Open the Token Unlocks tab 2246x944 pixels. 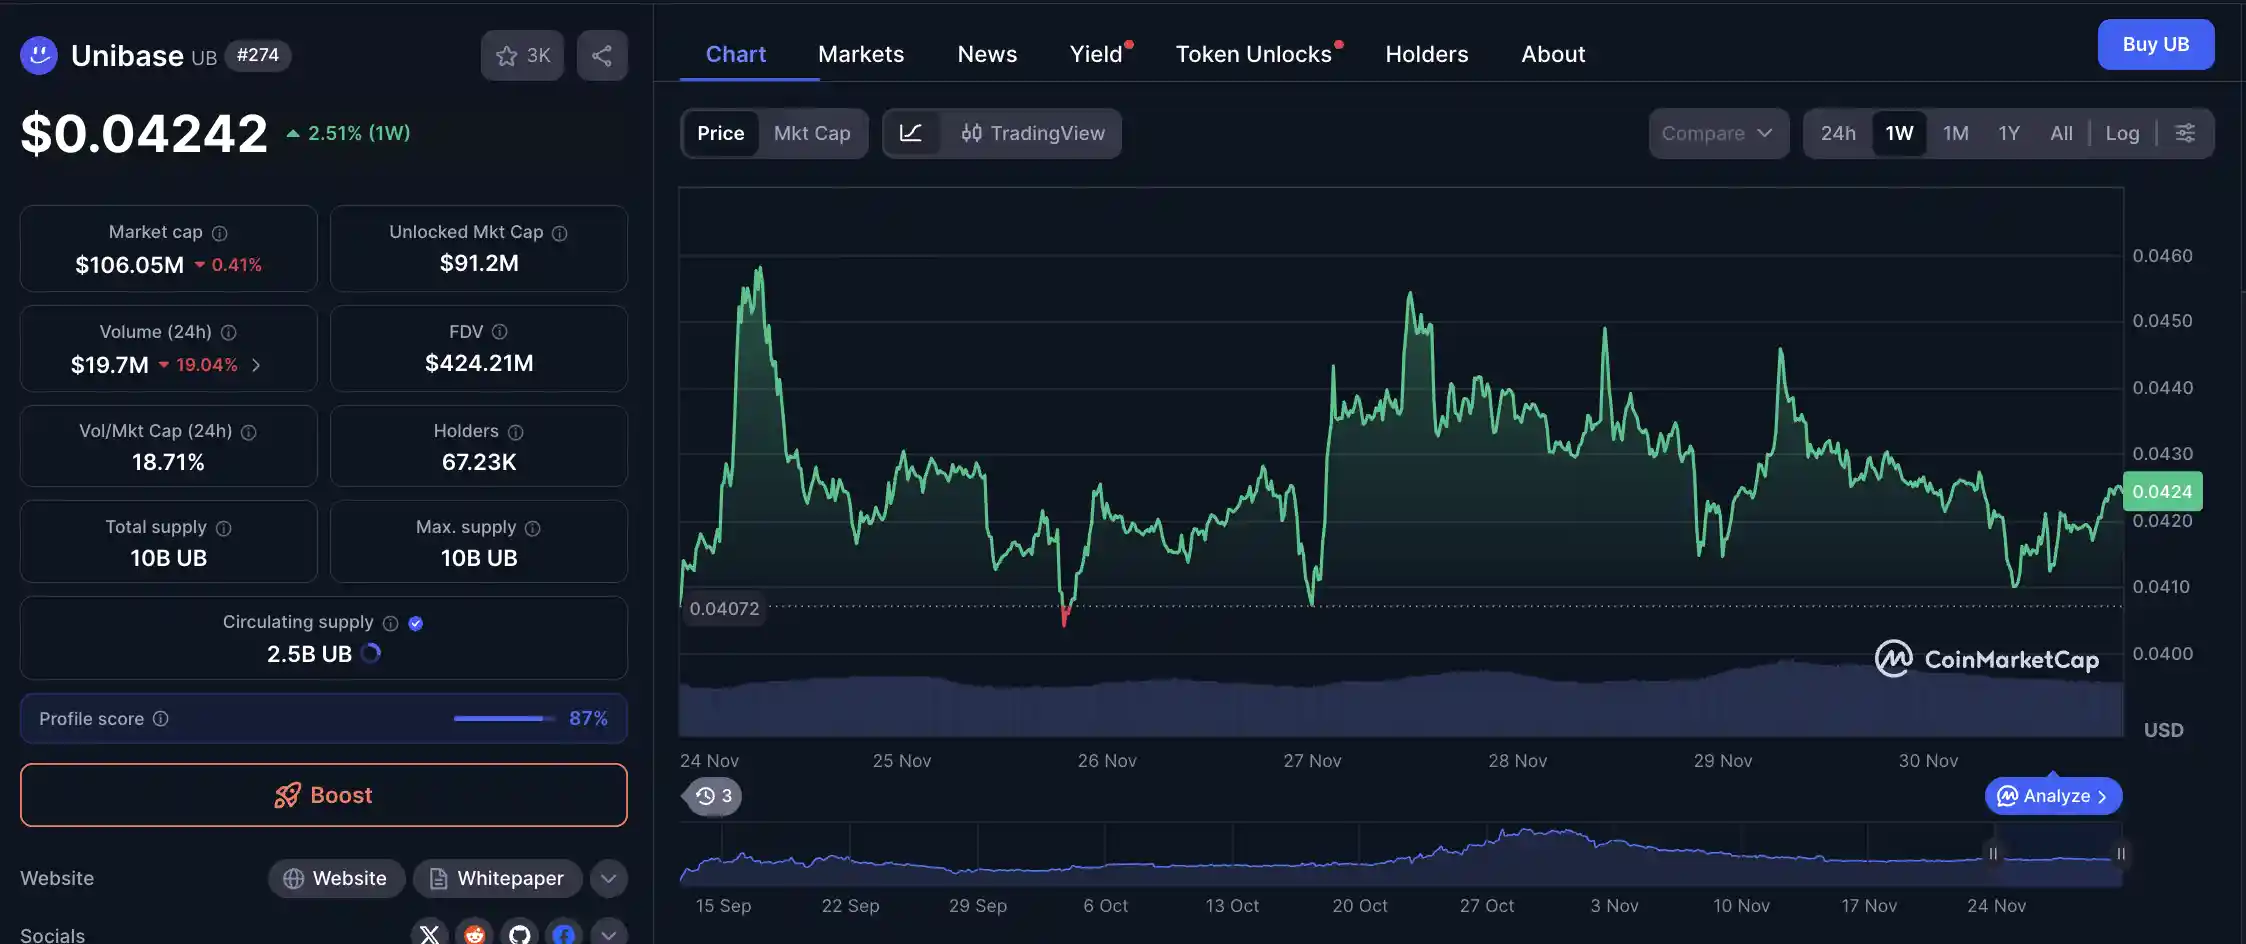click(1254, 54)
